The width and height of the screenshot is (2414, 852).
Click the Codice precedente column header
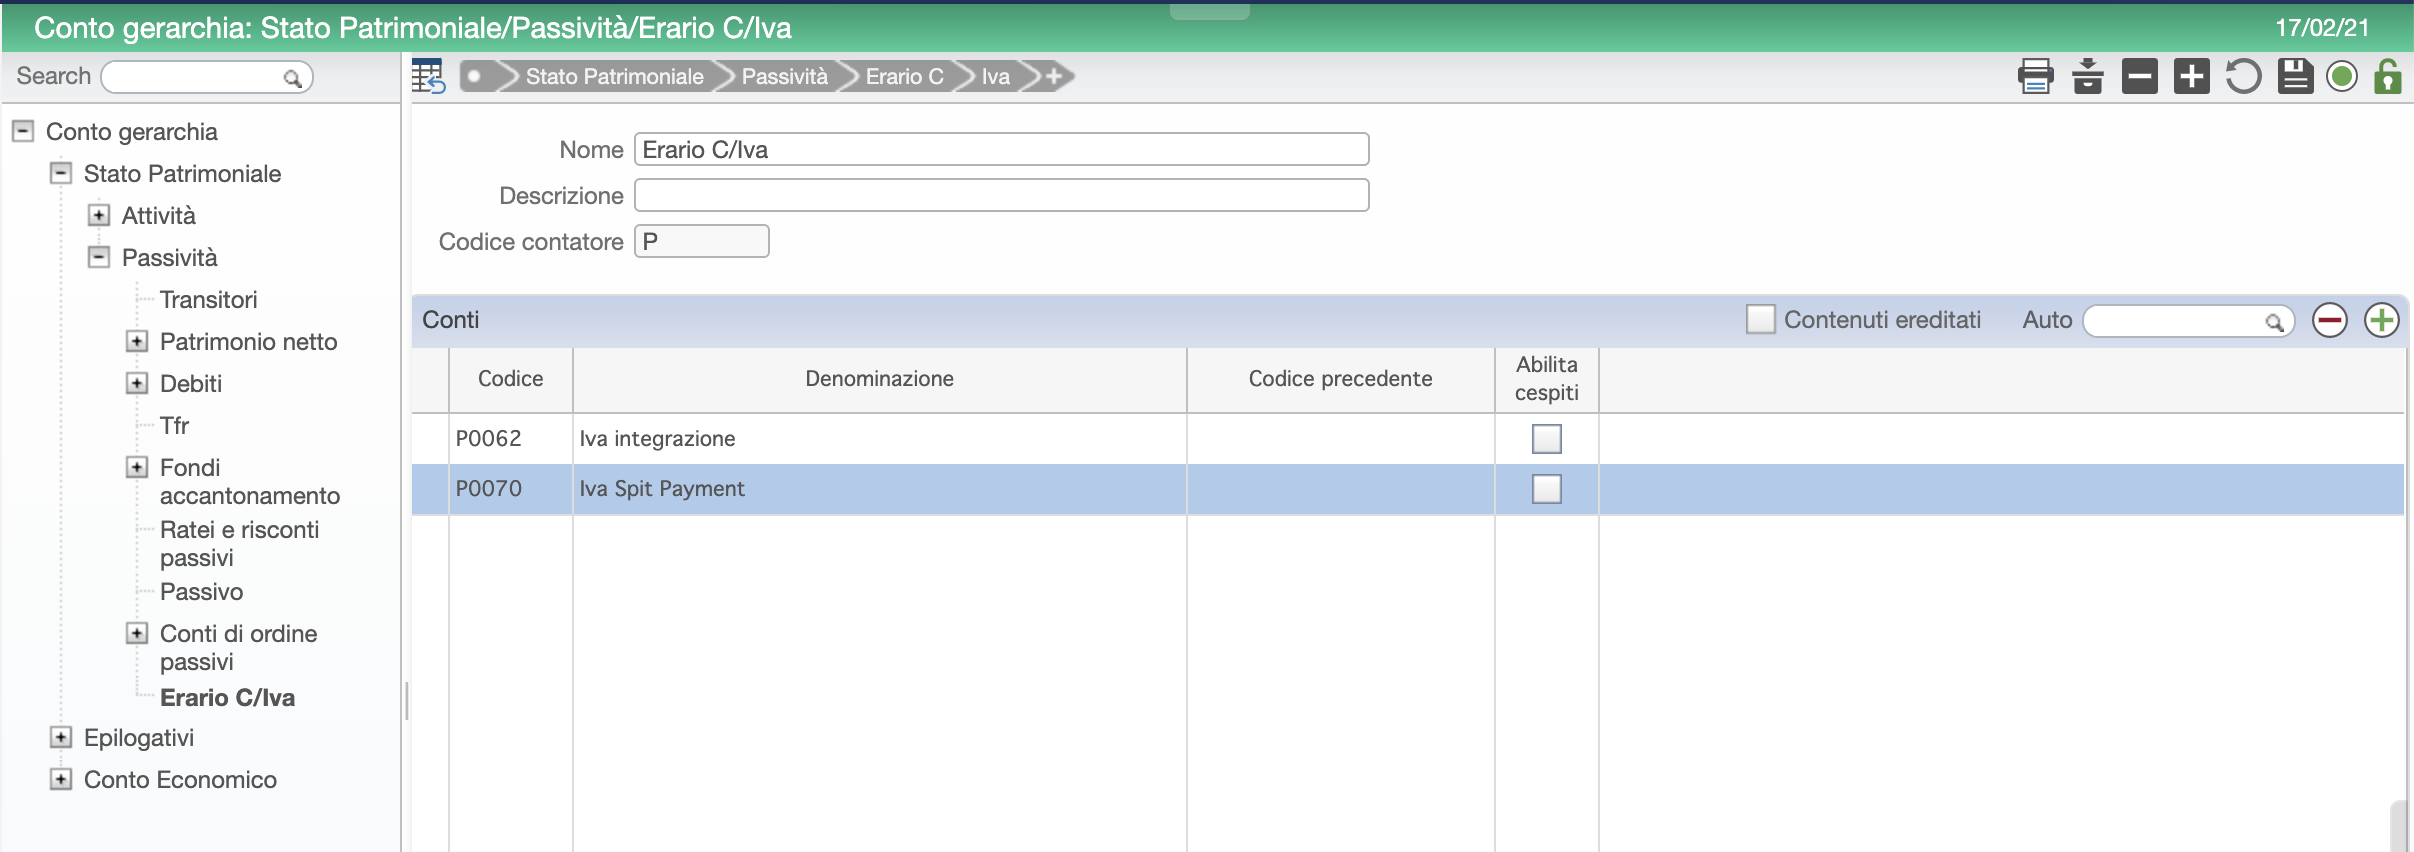1340,379
